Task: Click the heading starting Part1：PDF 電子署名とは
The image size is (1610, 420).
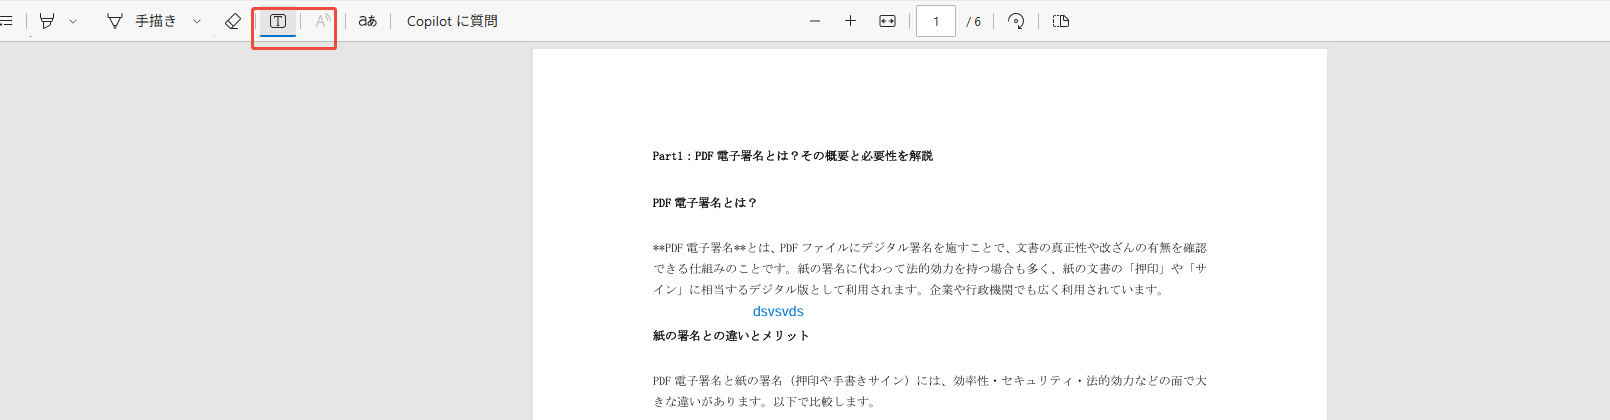Action: tap(793, 156)
